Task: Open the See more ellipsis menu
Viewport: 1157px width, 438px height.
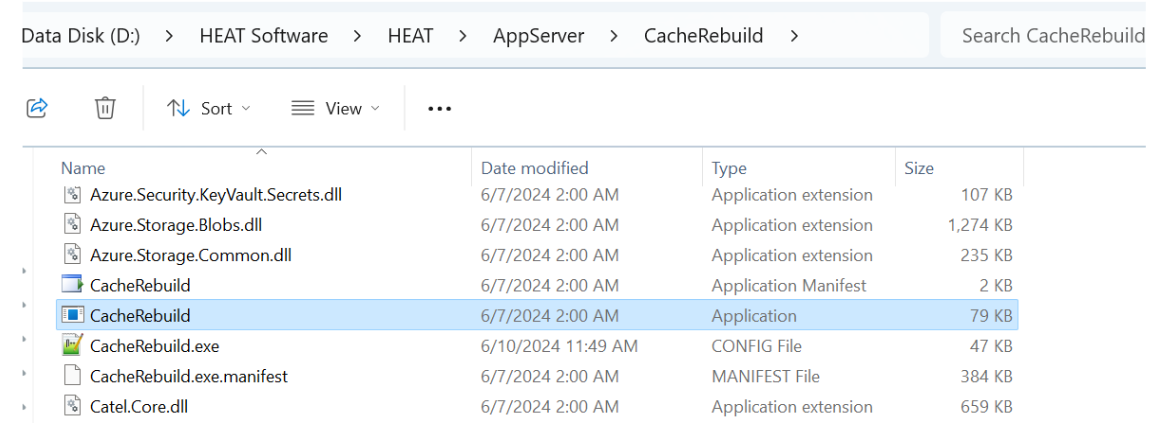Action: [440, 108]
